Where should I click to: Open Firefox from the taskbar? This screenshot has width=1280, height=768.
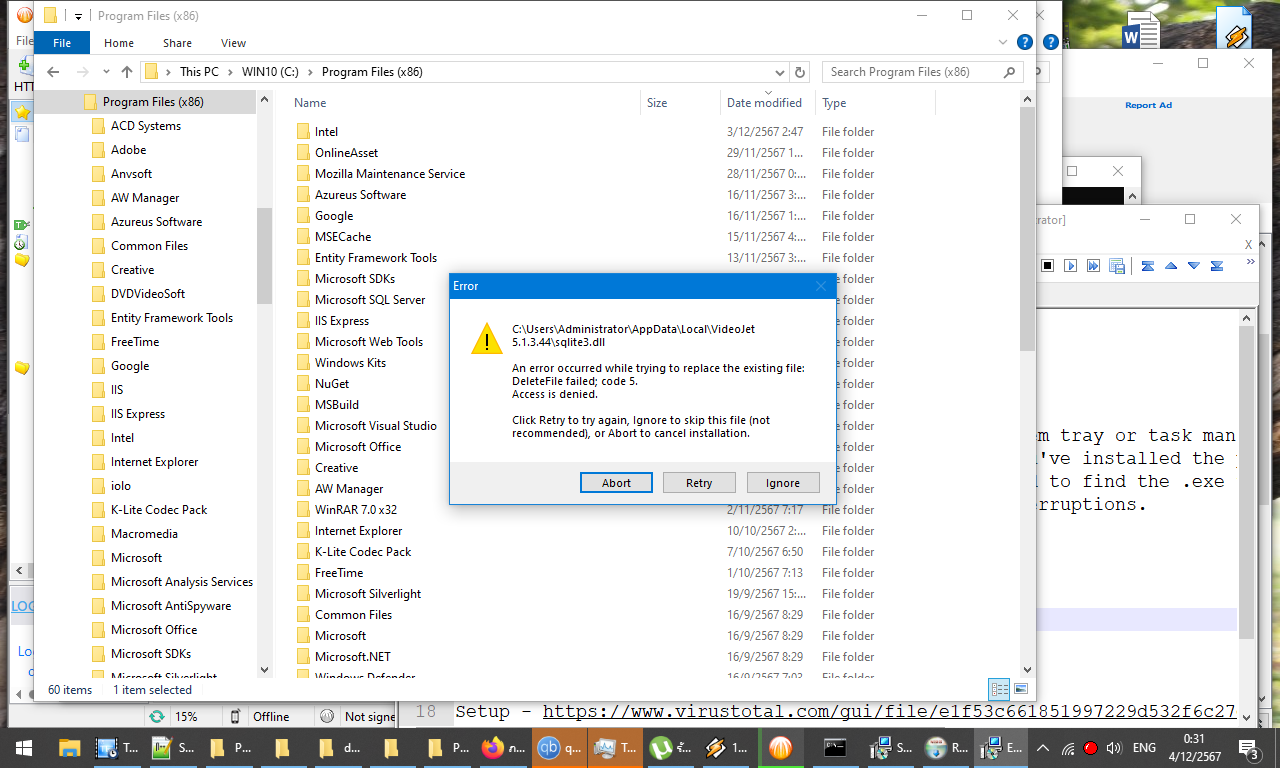pyautogui.click(x=491, y=747)
